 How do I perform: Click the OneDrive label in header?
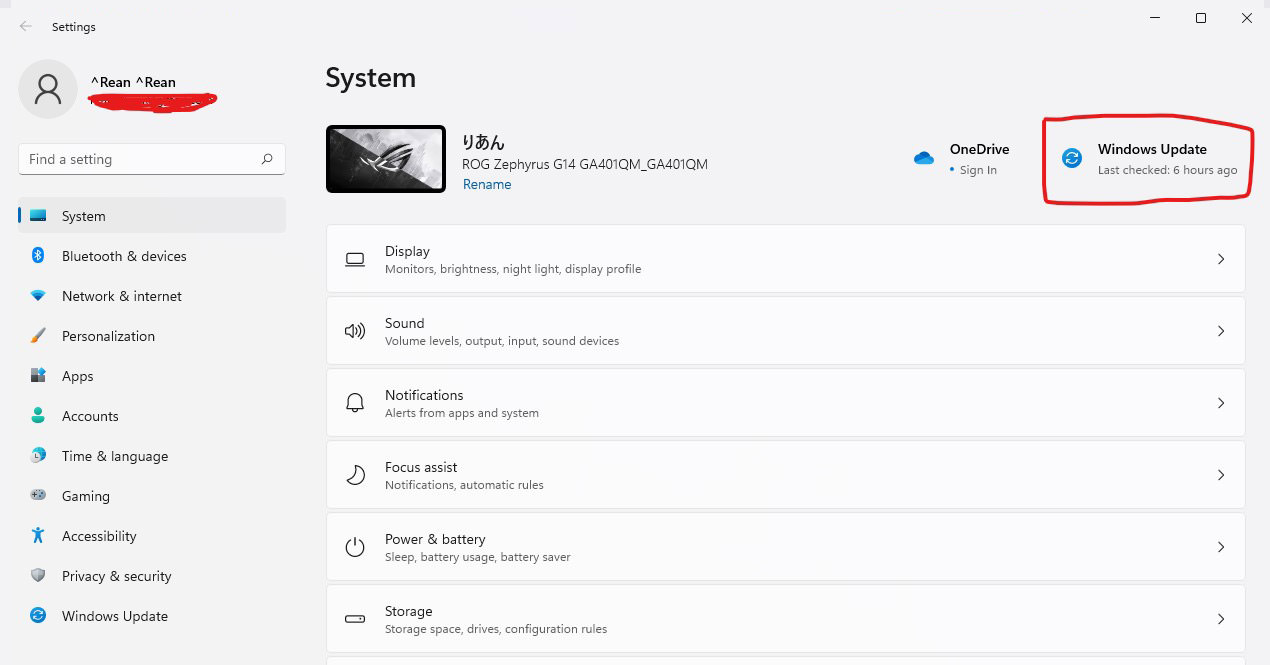pos(979,149)
